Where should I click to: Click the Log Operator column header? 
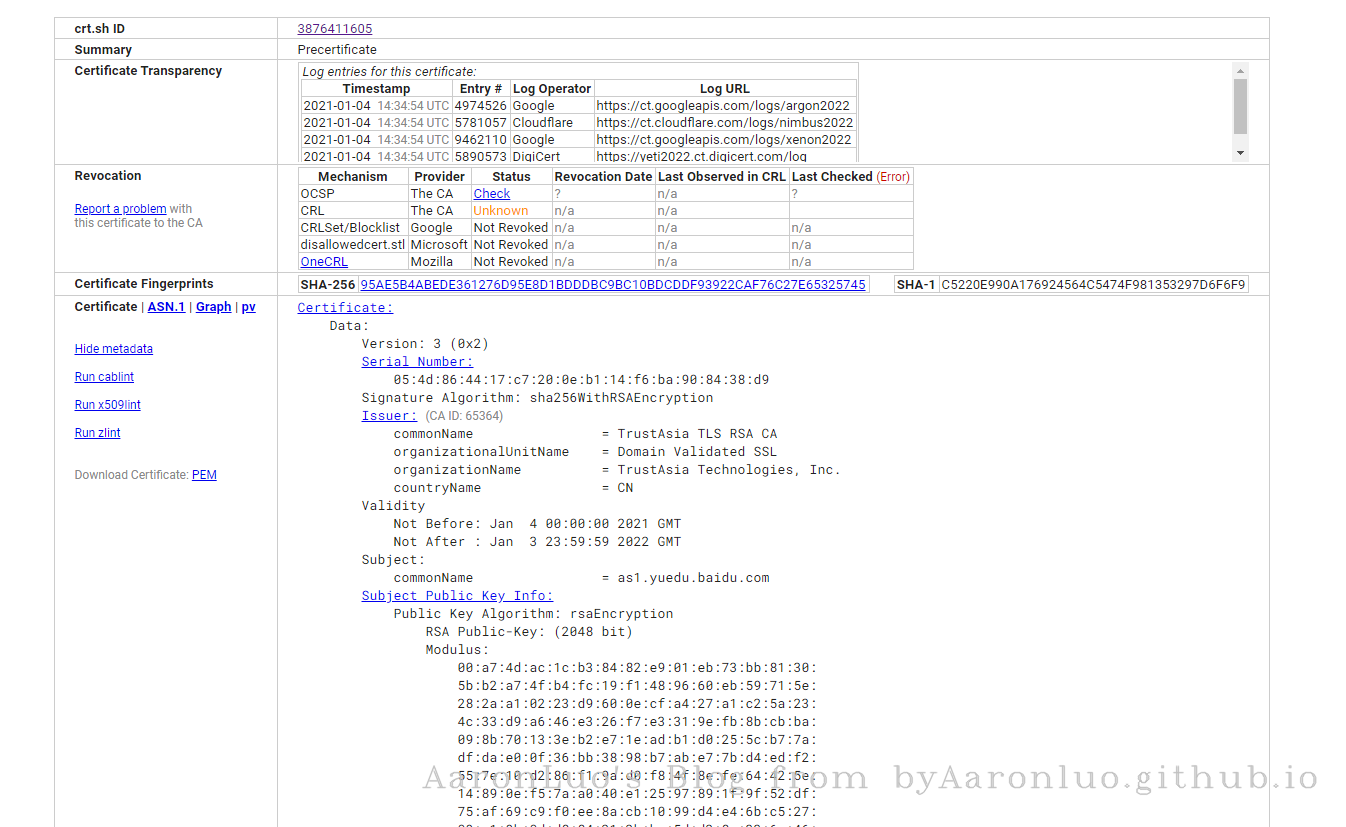coord(552,89)
